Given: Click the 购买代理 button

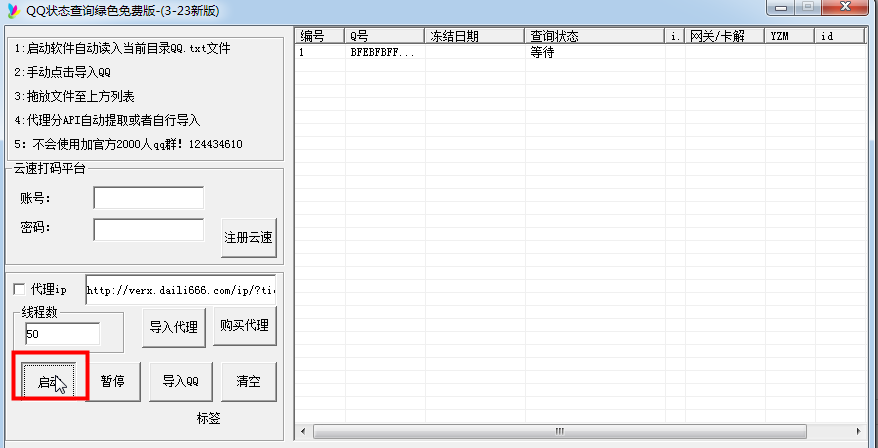Looking at the screenshot, I should point(245,326).
